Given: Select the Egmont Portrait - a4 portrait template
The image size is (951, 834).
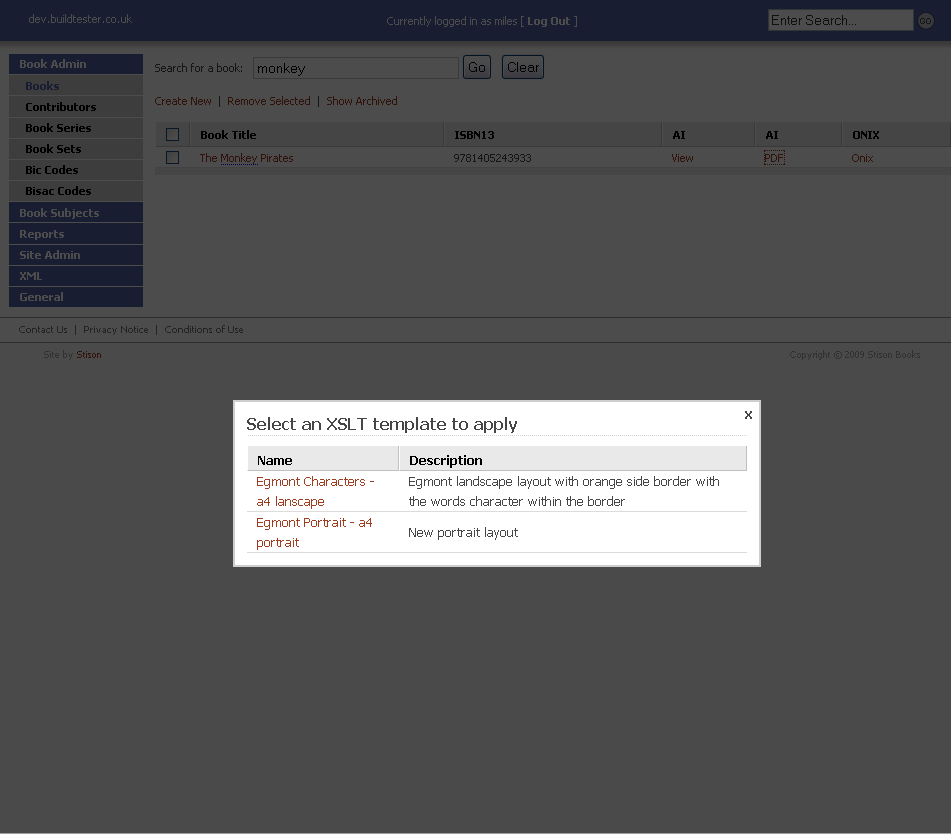Looking at the screenshot, I should click(x=314, y=532).
